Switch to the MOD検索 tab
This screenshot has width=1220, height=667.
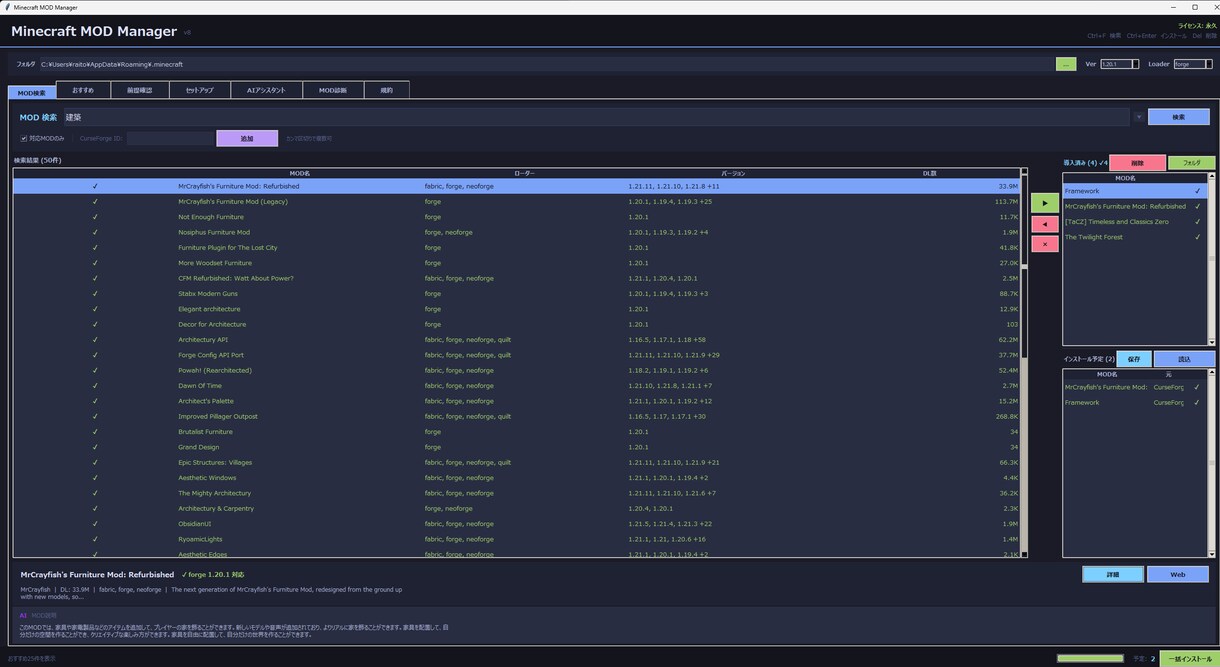tap(32, 92)
